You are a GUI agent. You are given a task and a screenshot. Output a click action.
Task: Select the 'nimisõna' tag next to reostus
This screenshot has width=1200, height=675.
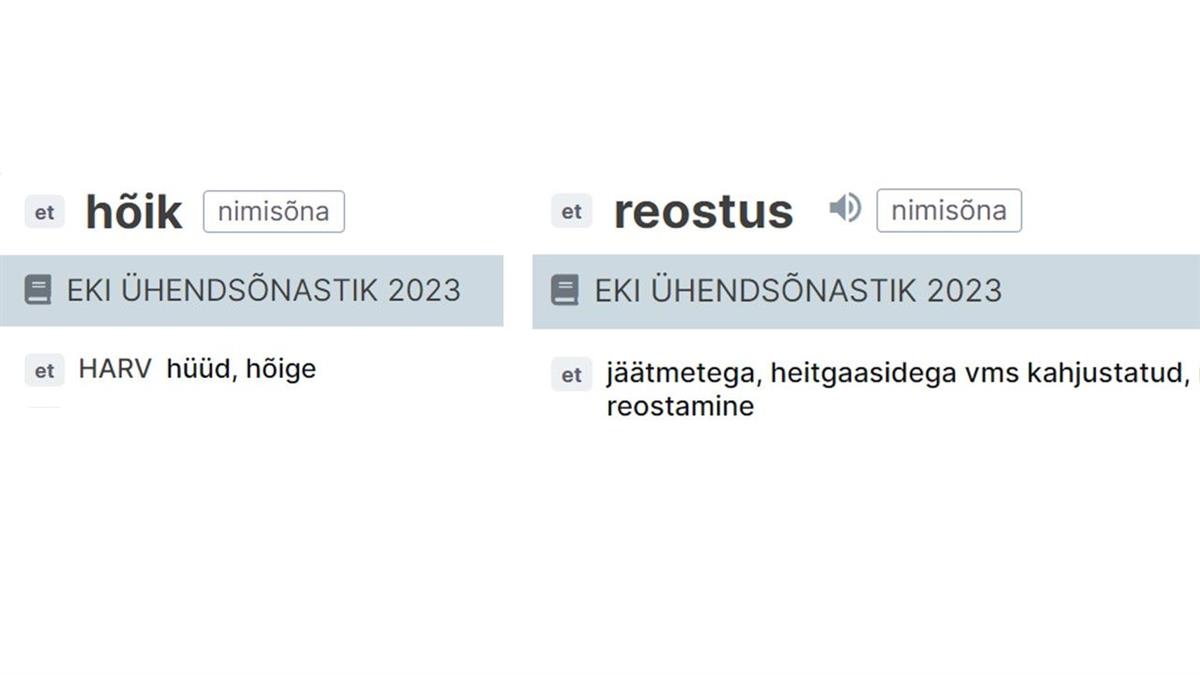(948, 211)
